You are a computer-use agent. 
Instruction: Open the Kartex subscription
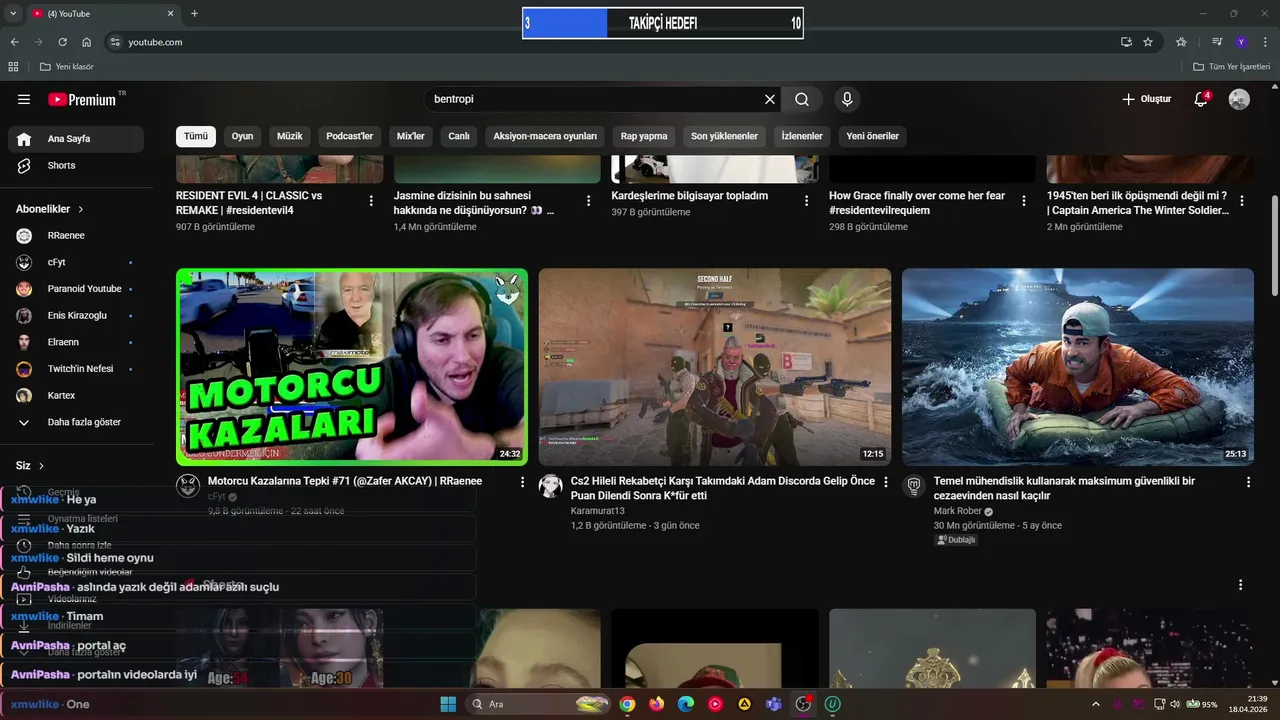[76, 395]
